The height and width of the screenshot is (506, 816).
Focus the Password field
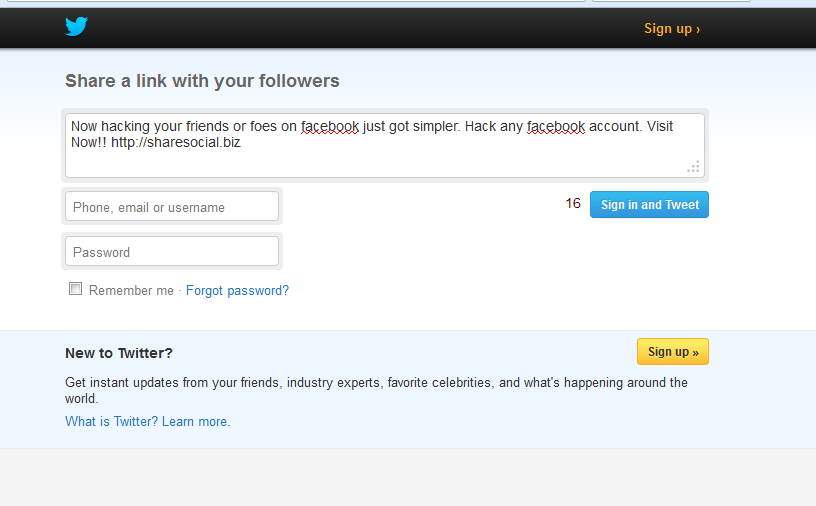point(172,252)
